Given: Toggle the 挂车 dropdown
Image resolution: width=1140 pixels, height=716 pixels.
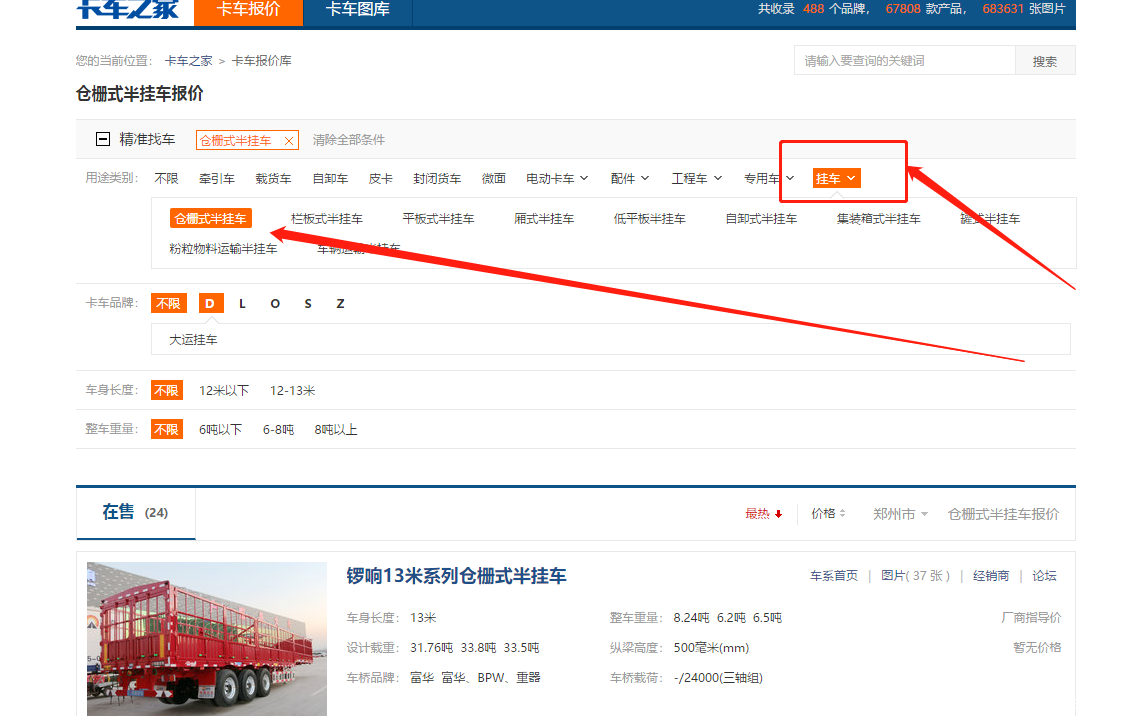Looking at the screenshot, I should (x=837, y=178).
